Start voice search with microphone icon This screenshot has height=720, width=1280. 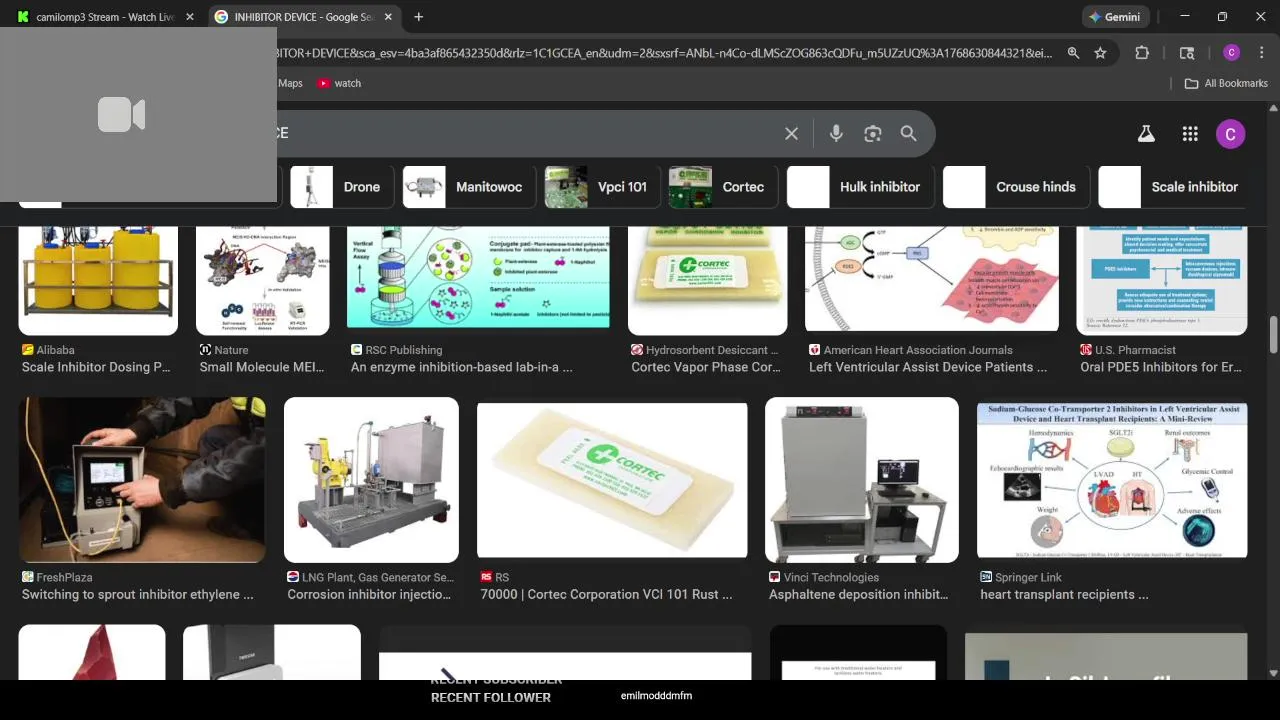[x=836, y=133]
